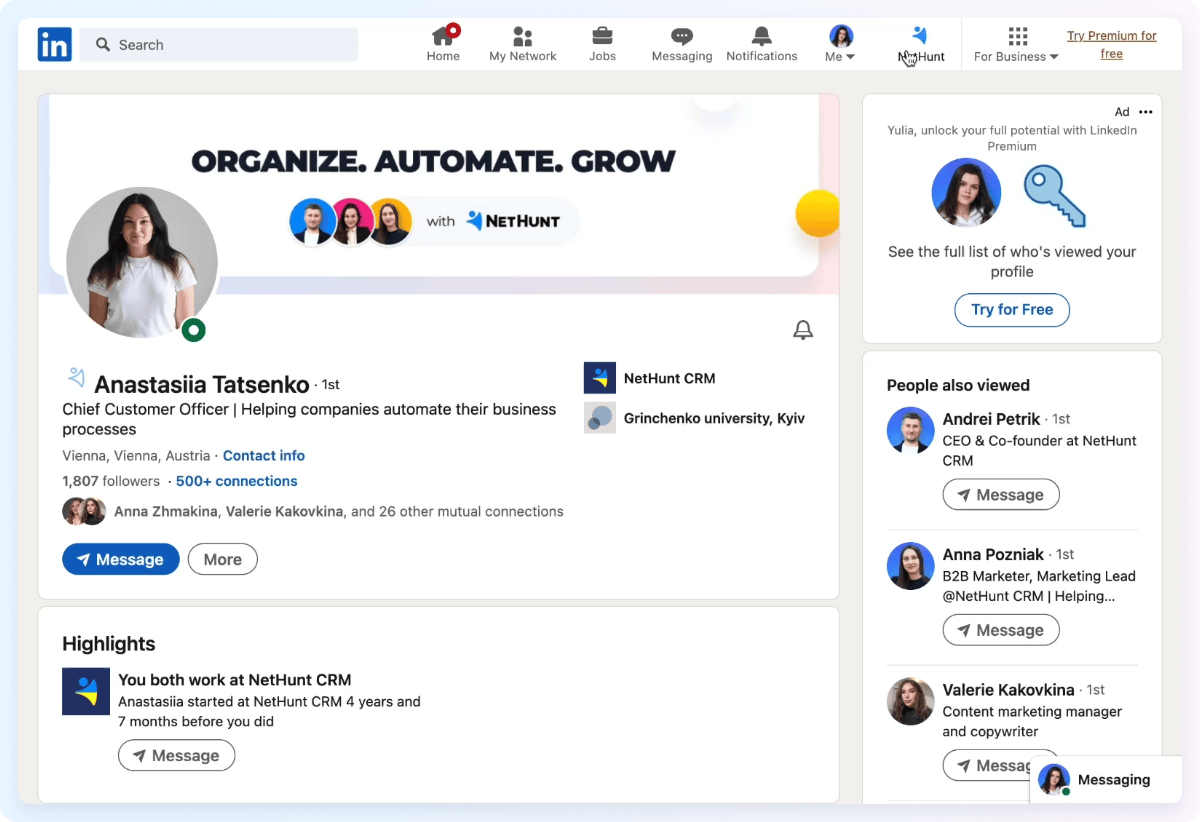Click Yulia's photo in the Premium ad

tap(966, 193)
